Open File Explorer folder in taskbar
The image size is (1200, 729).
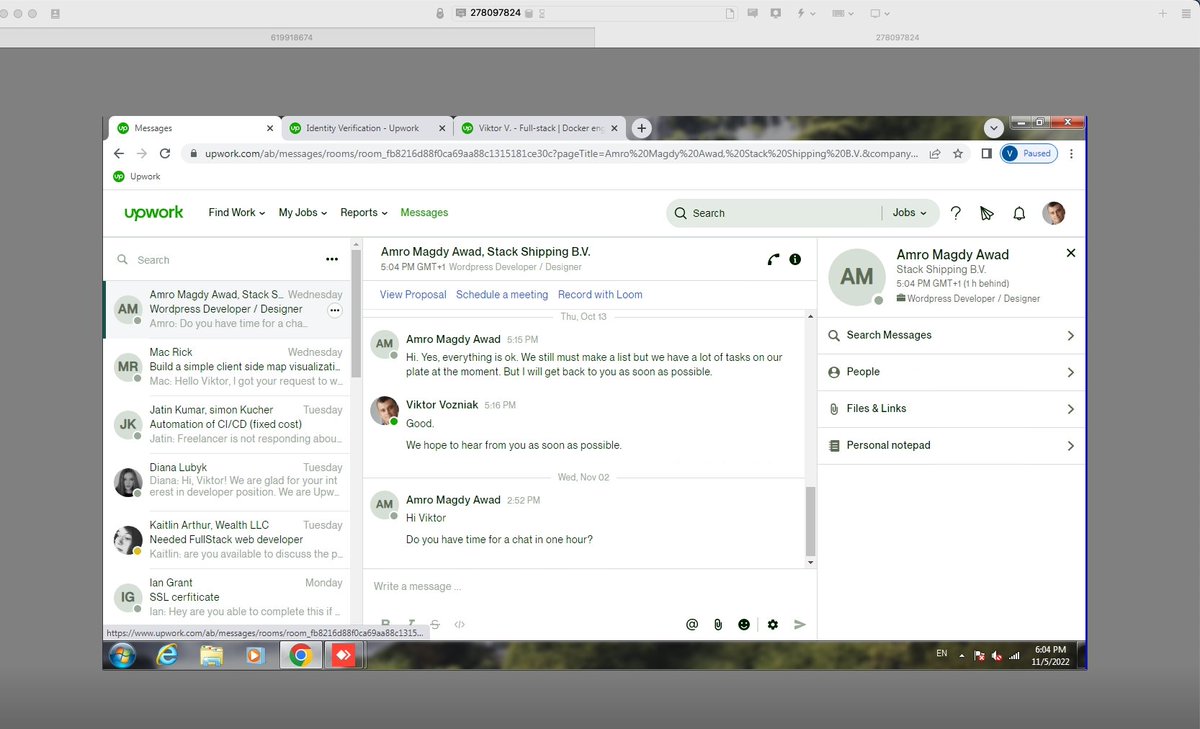point(211,656)
